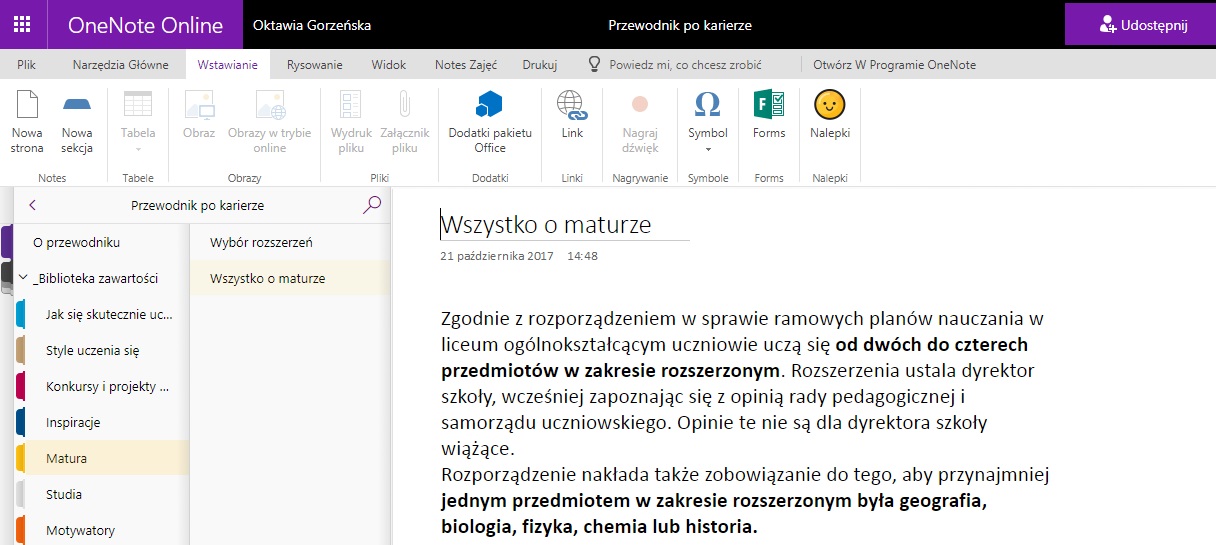Add a new section with Nowa sekcja
1216x545 pixels.
tap(77, 122)
